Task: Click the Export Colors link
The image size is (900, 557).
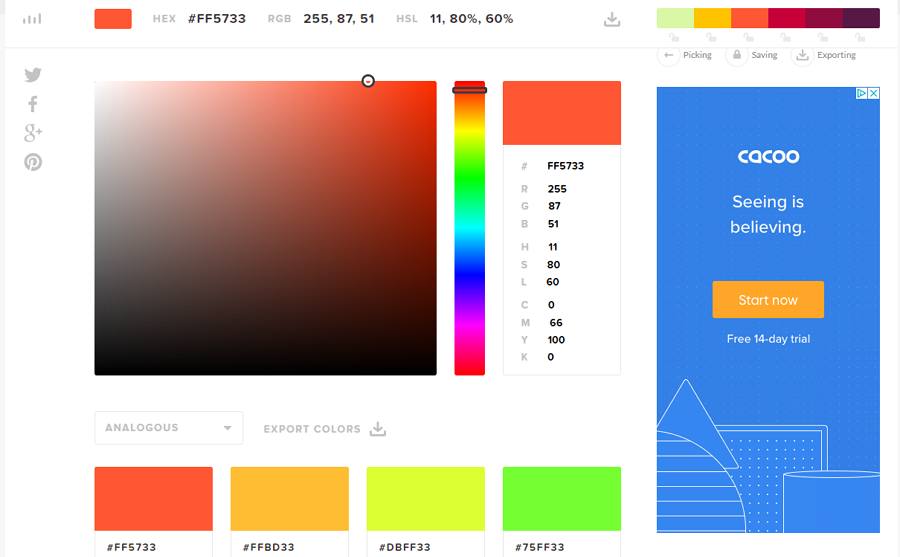Action: [324, 429]
